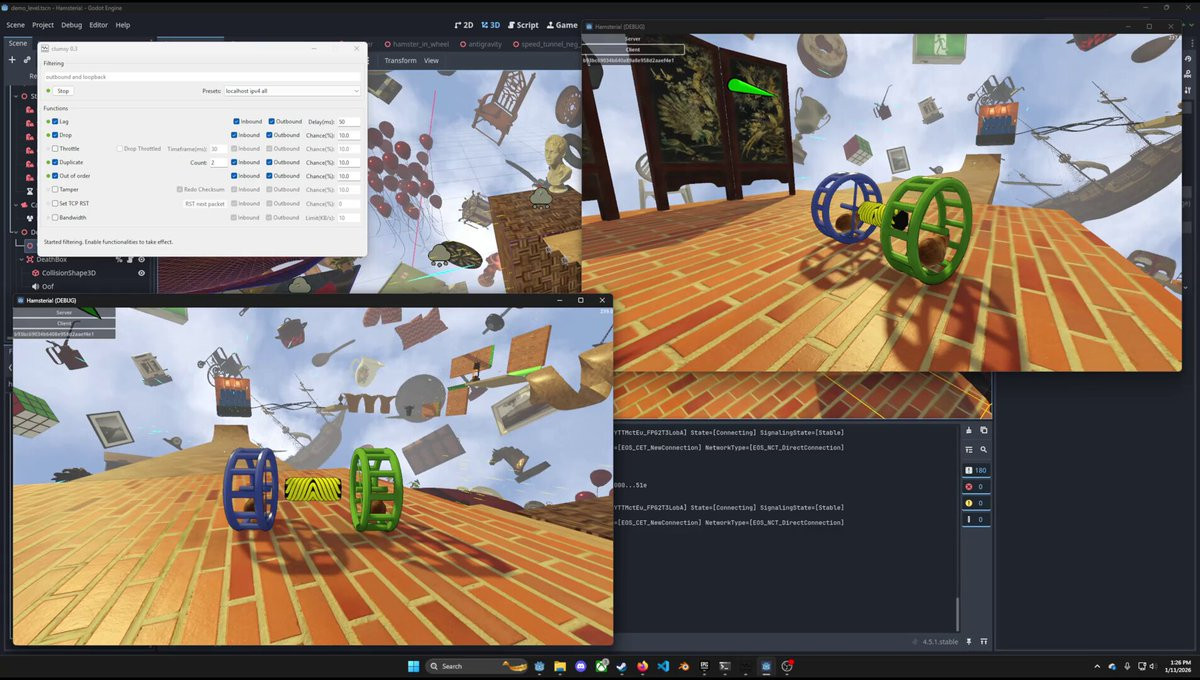Click Server button in lower Hamsterial window
Image resolution: width=1200 pixels, height=680 pixels.
(x=64, y=313)
